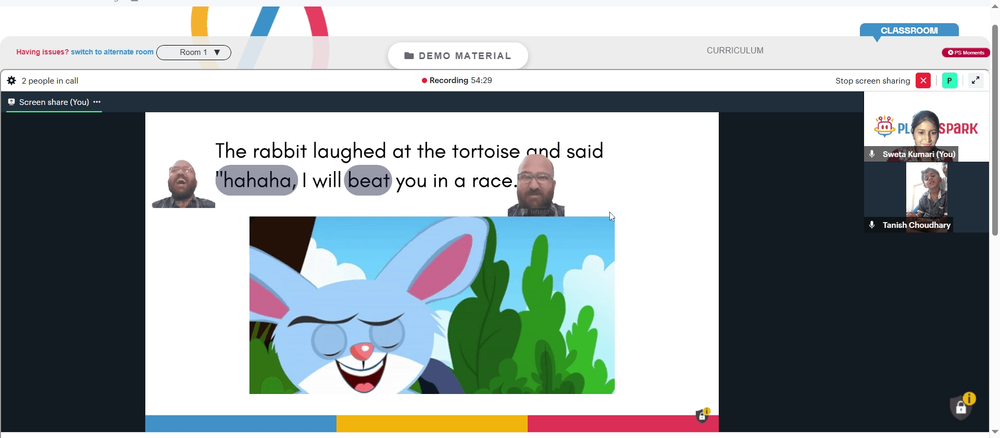The width and height of the screenshot is (1000, 438).
Task: Select Tanish Choudhary video tile
Action: (x=925, y=197)
